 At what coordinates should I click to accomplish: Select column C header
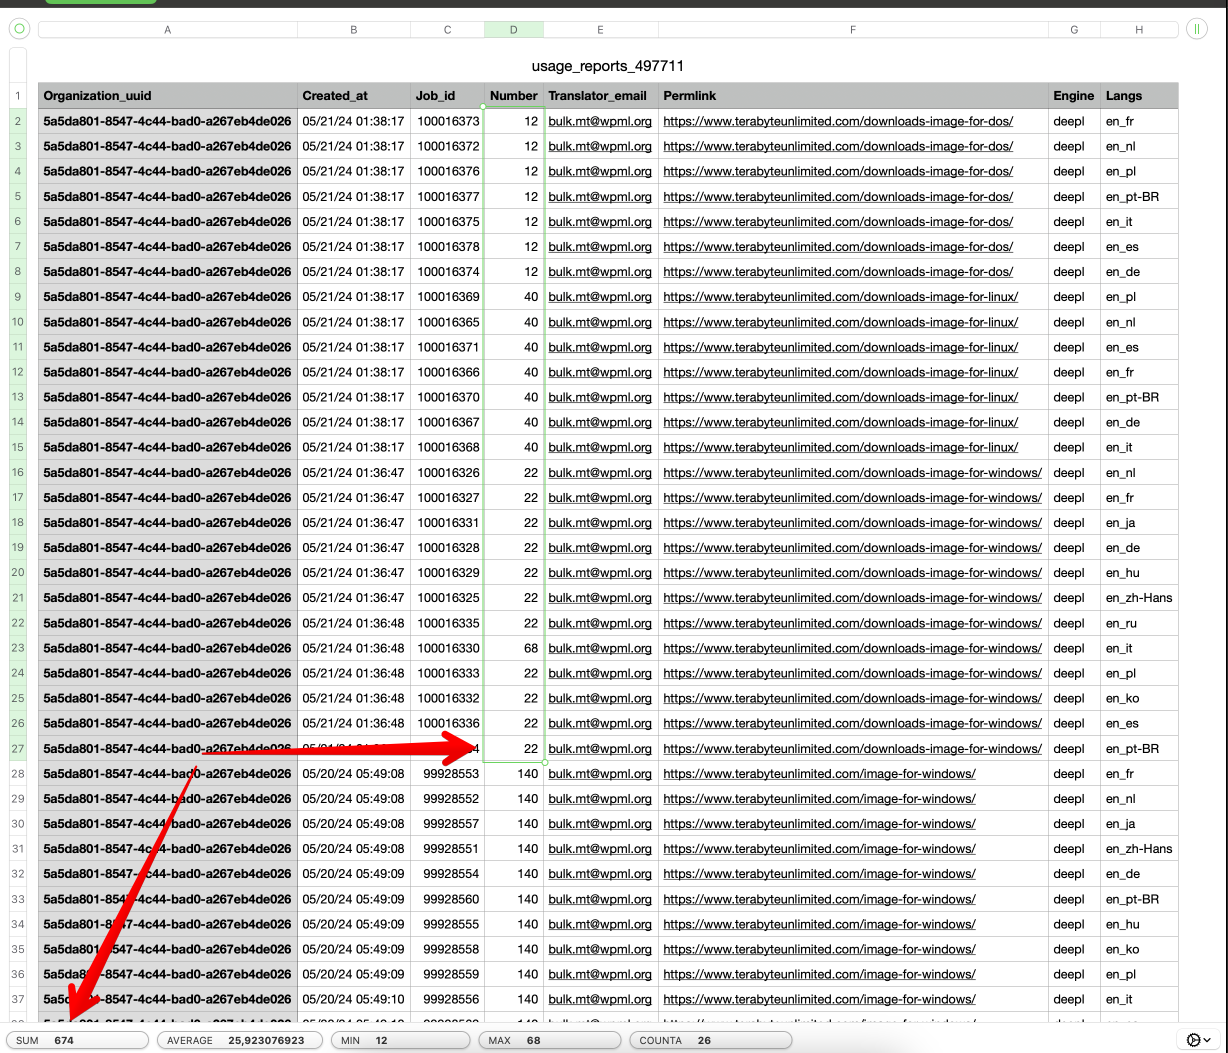pyautogui.click(x=447, y=30)
